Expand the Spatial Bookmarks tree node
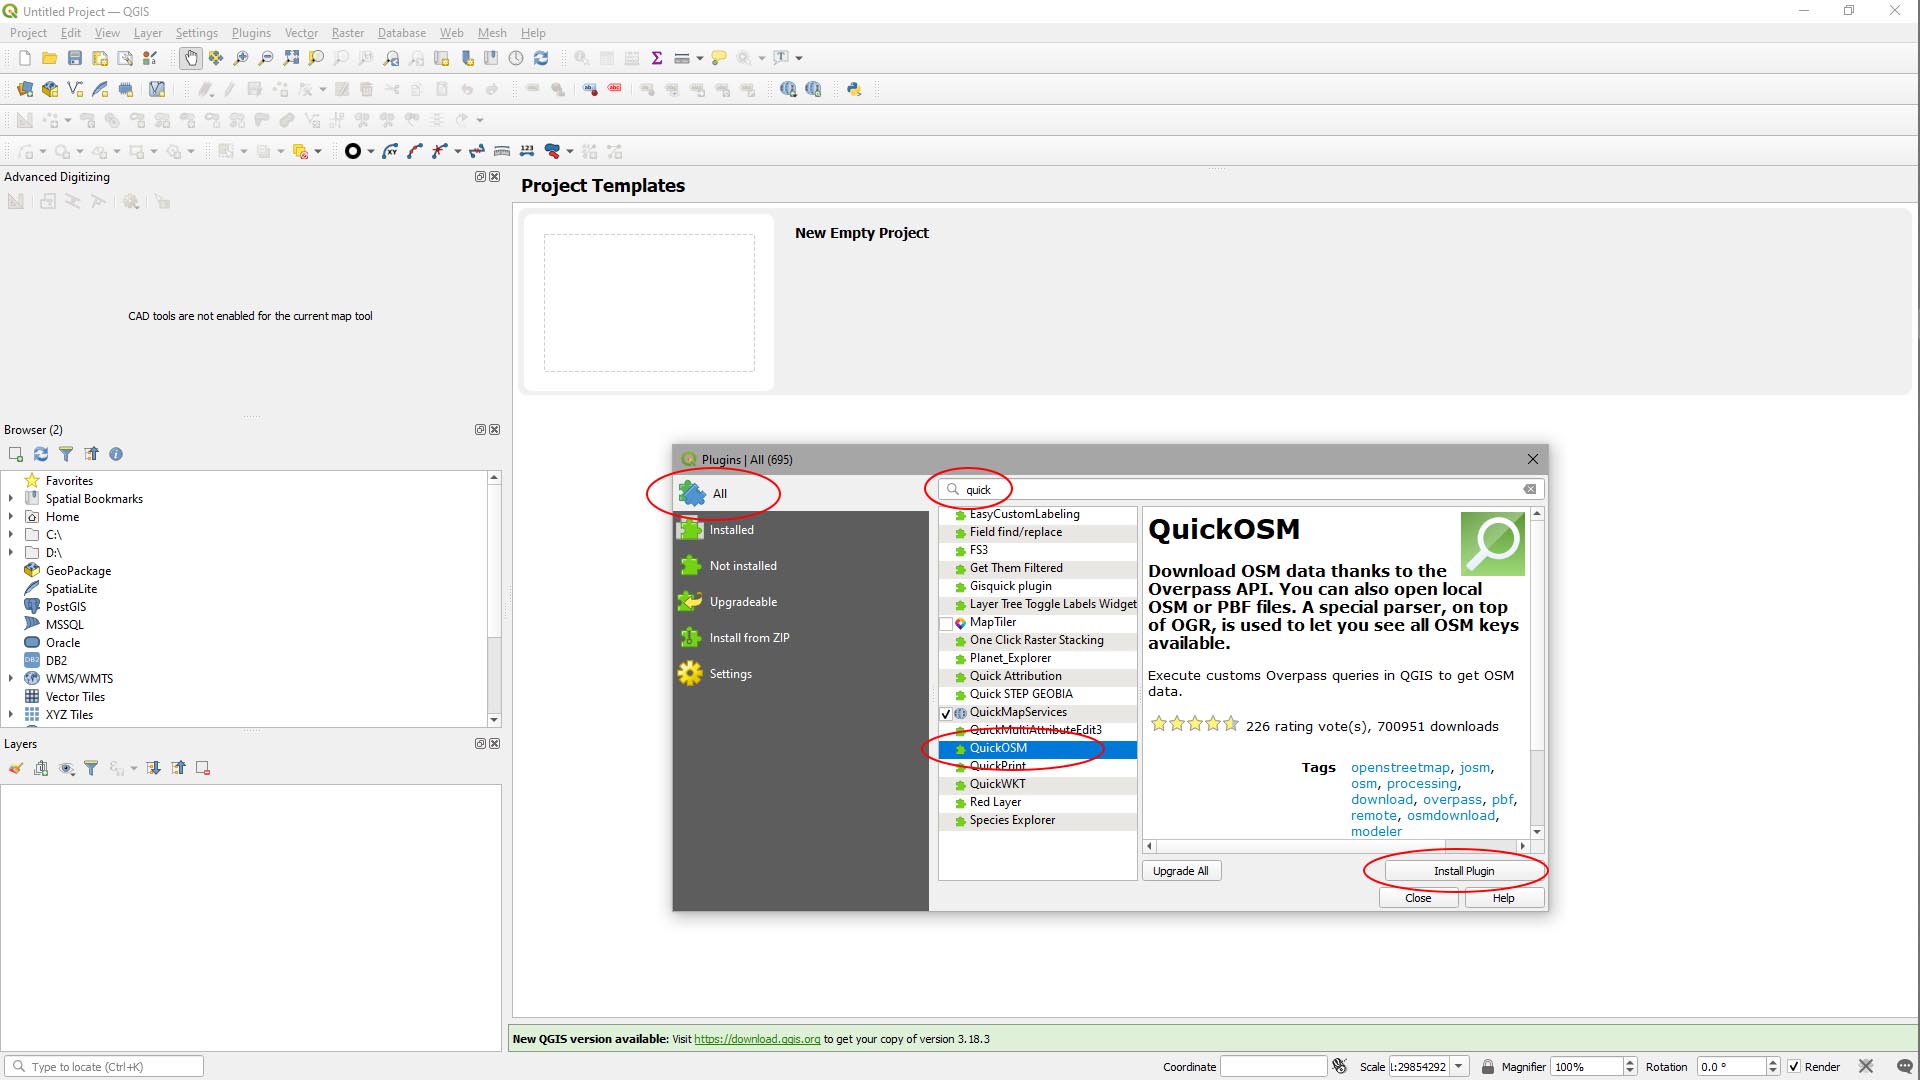Image resolution: width=1920 pixels, height=1080 pixels. click(11, 498)
